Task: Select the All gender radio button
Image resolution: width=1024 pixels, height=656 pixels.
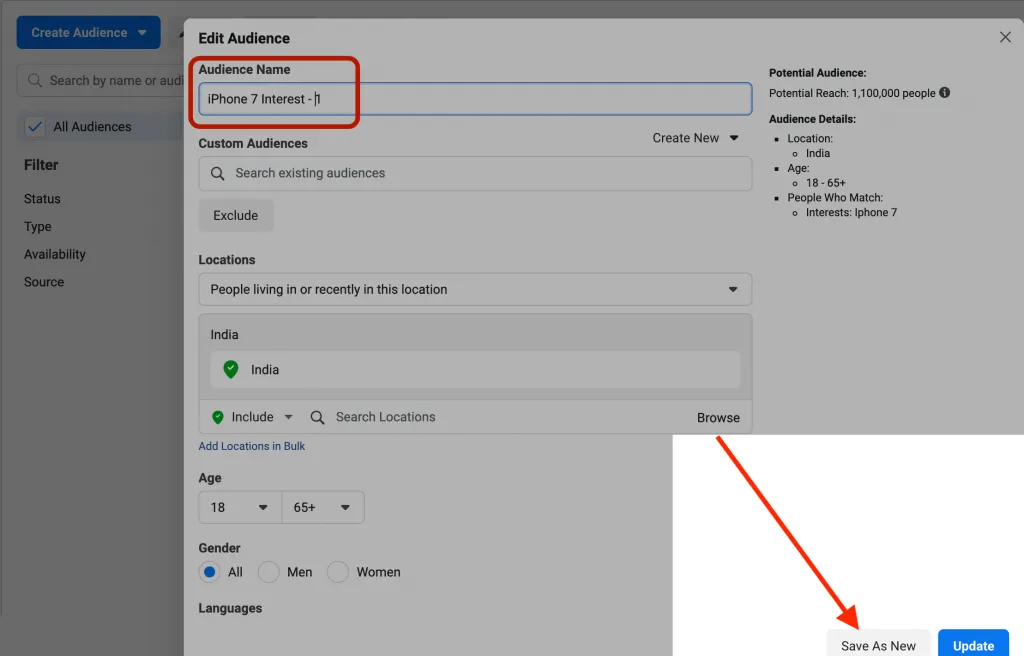Action: coord(209,572)
